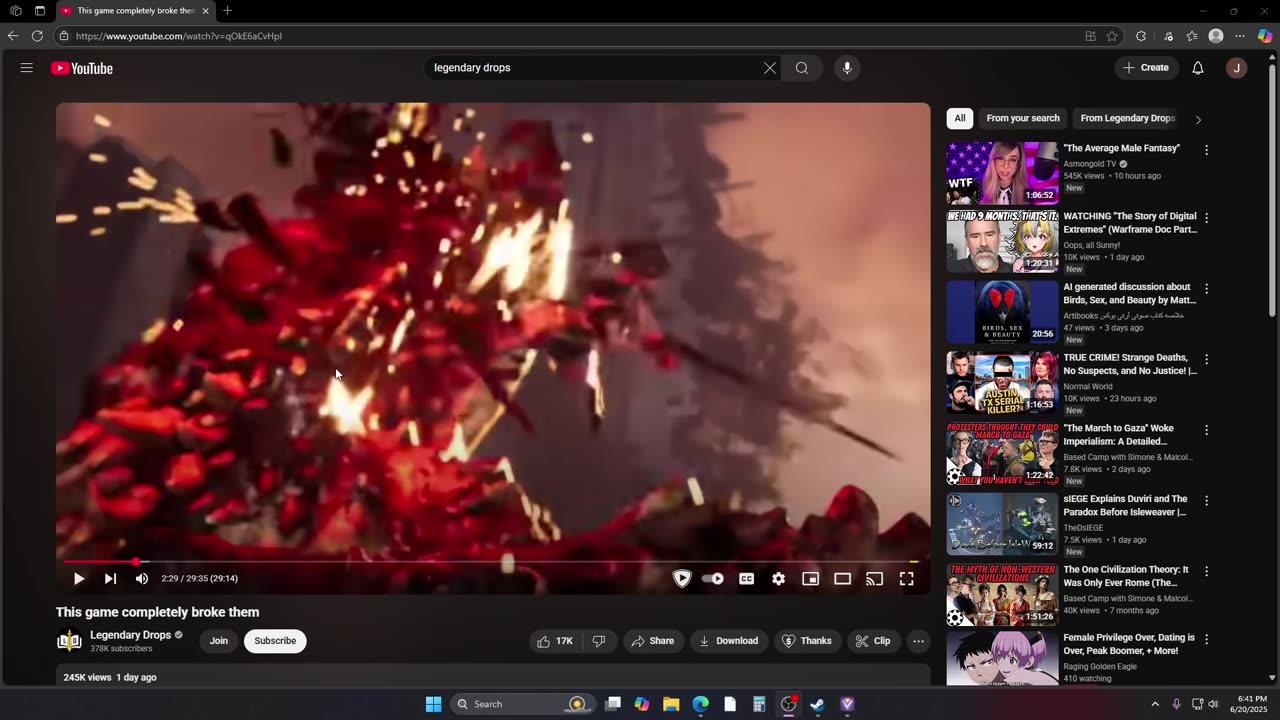Go back in browser history
The width and height of the screenshot is (1280, 720).
(x=13, y=36)
